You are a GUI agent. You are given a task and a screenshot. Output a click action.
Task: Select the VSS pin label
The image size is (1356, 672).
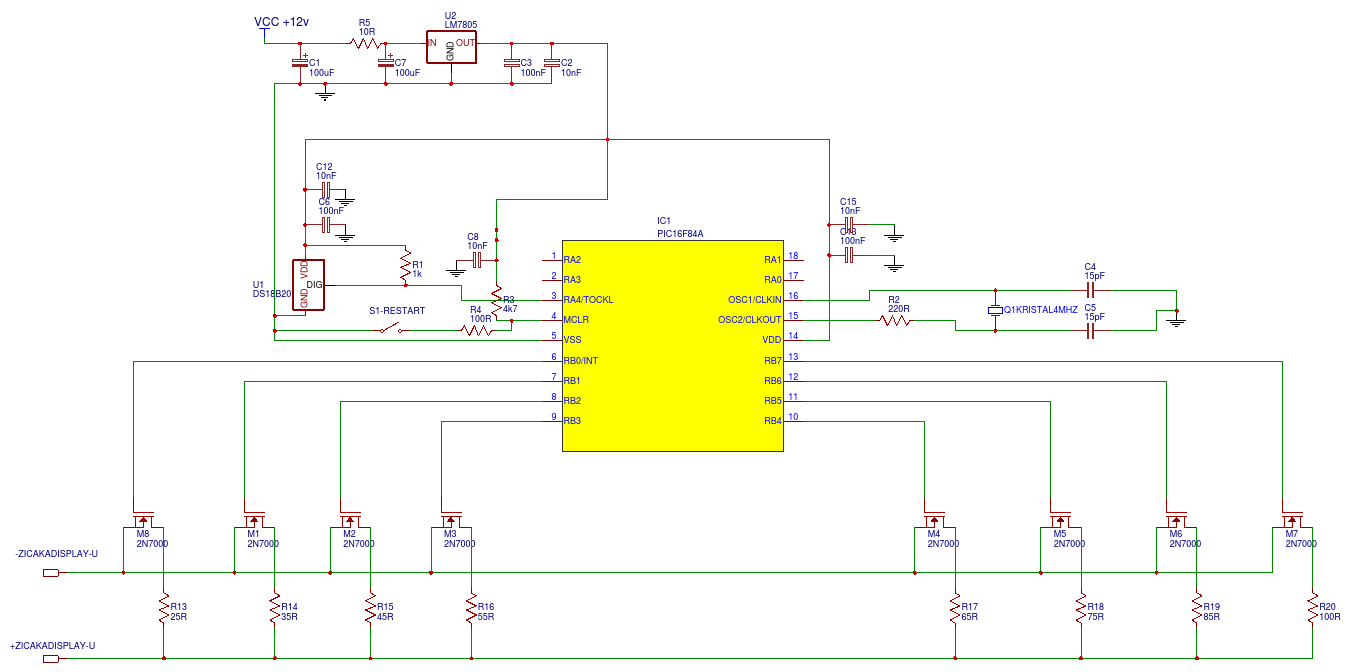573,340
